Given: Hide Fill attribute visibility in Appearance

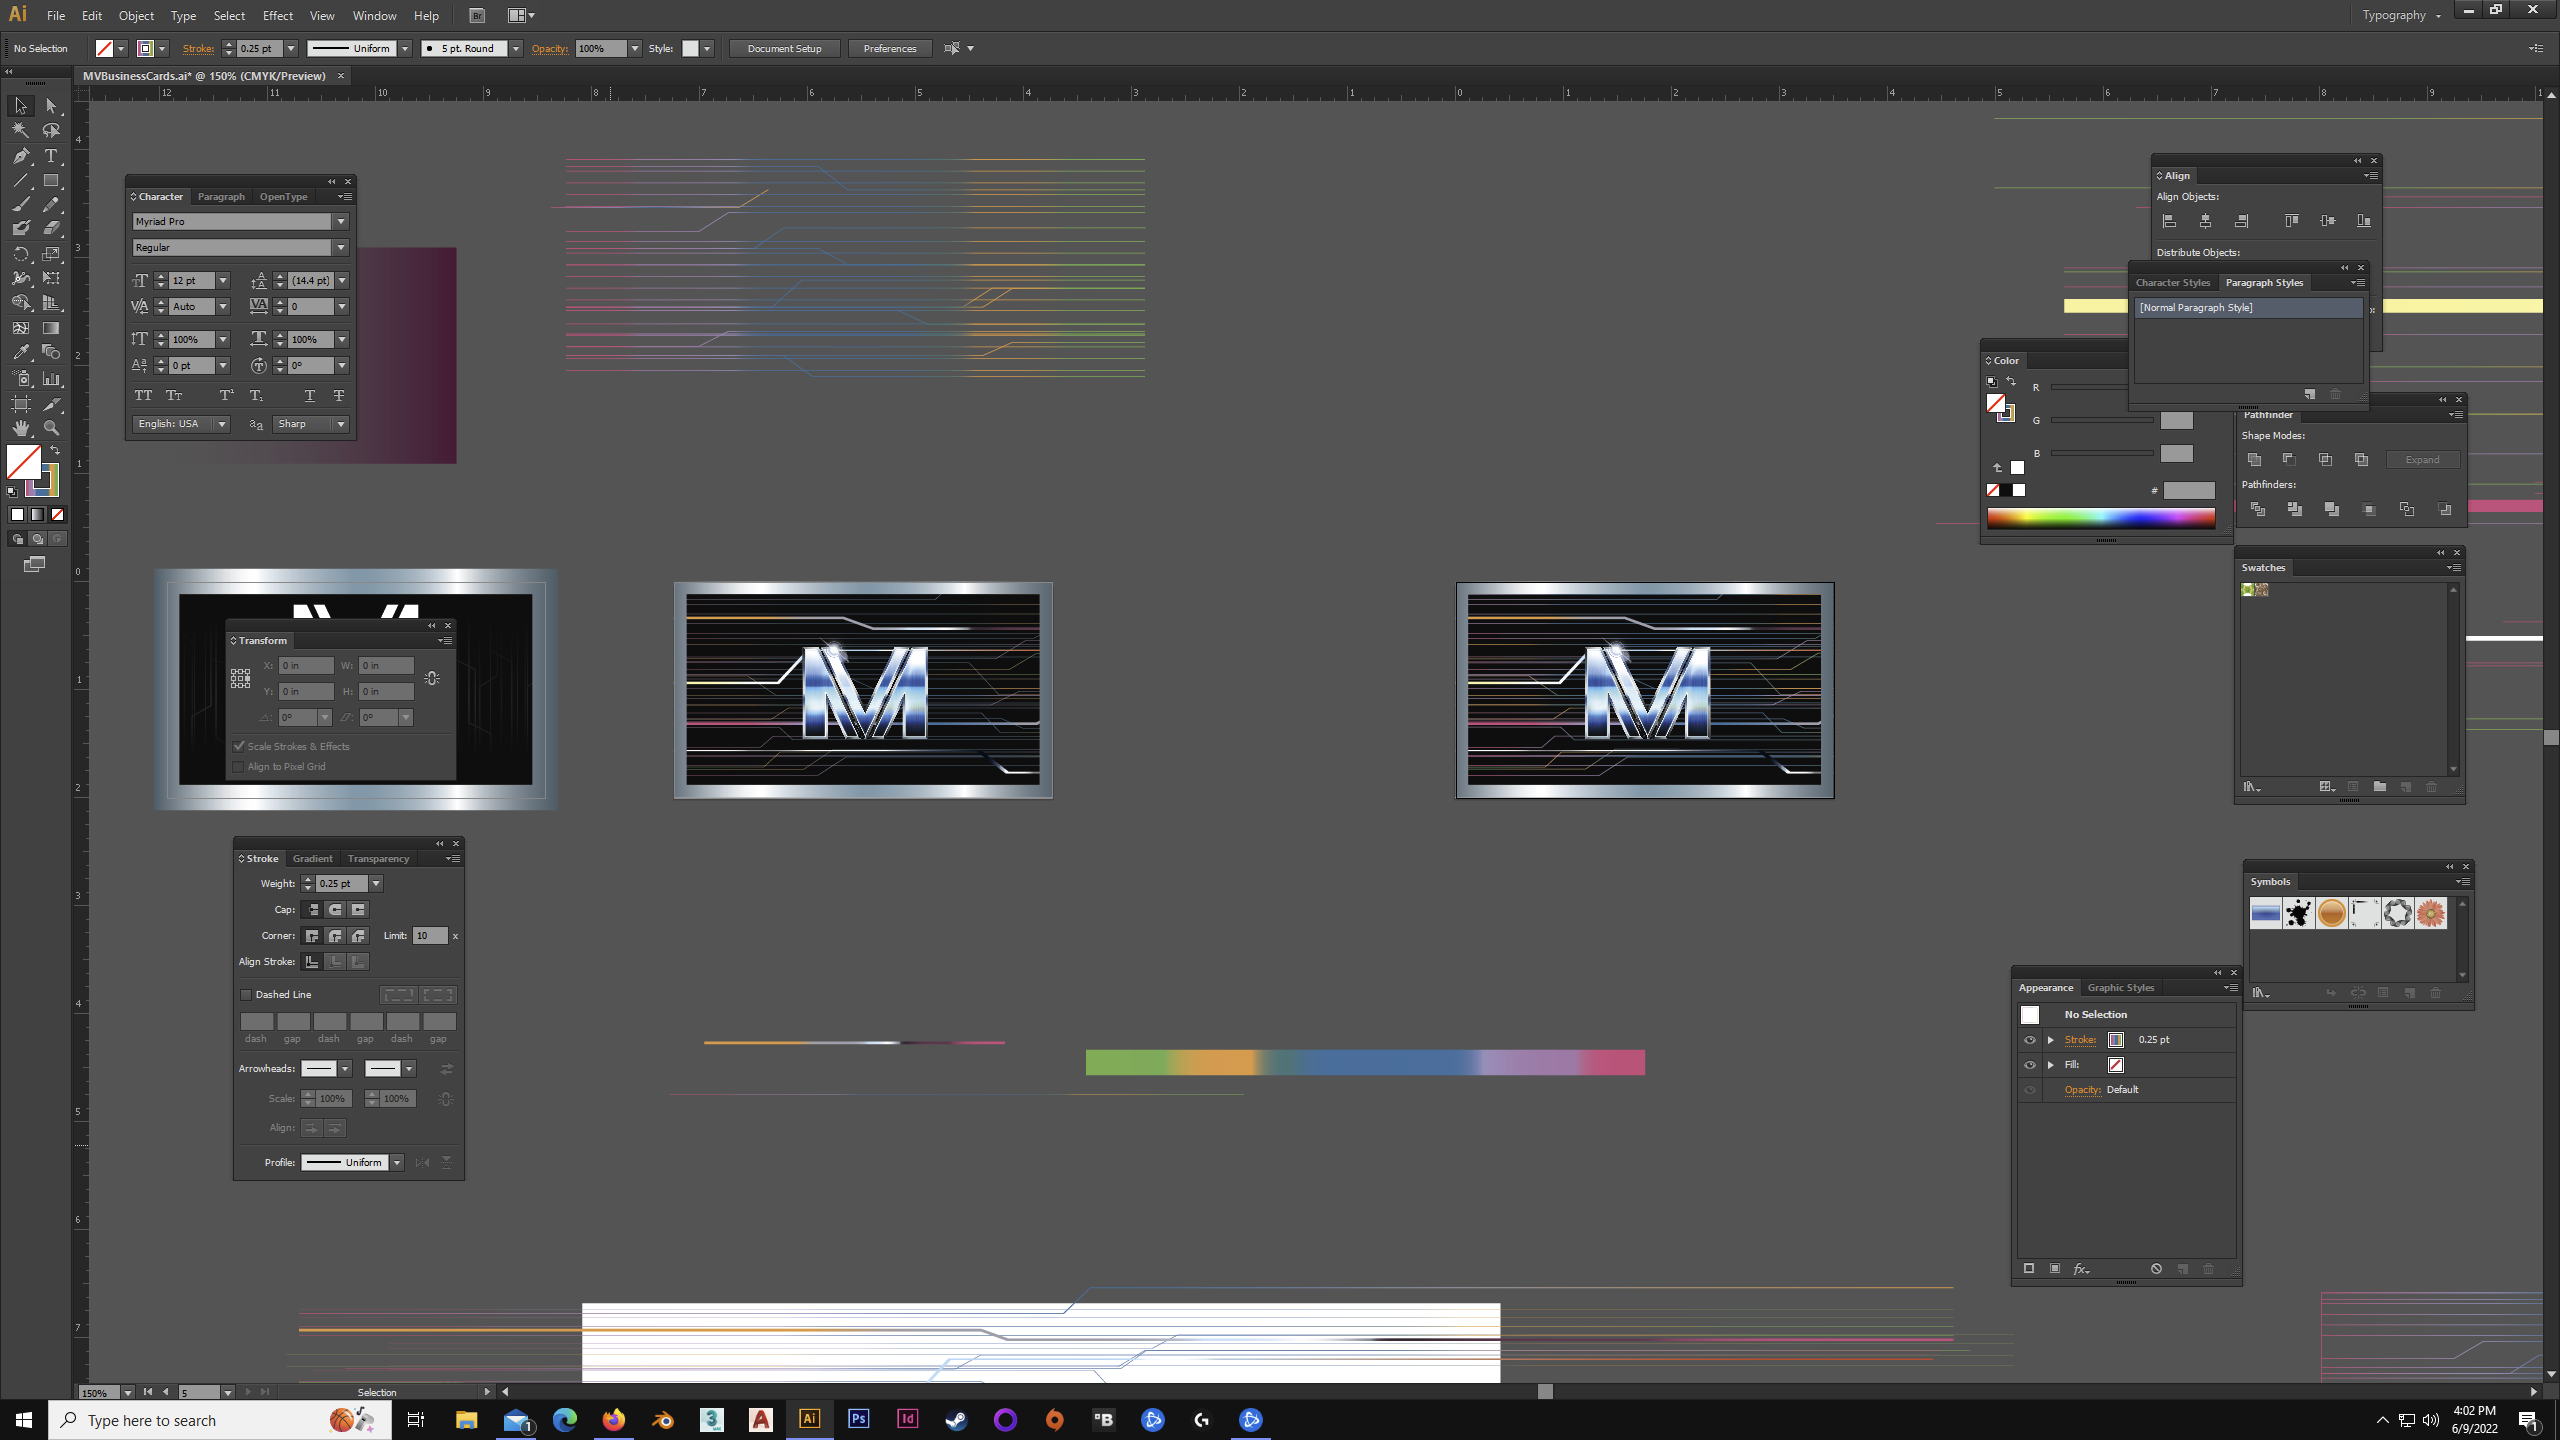Looking at the screenshot, I should point(2029,1065).
